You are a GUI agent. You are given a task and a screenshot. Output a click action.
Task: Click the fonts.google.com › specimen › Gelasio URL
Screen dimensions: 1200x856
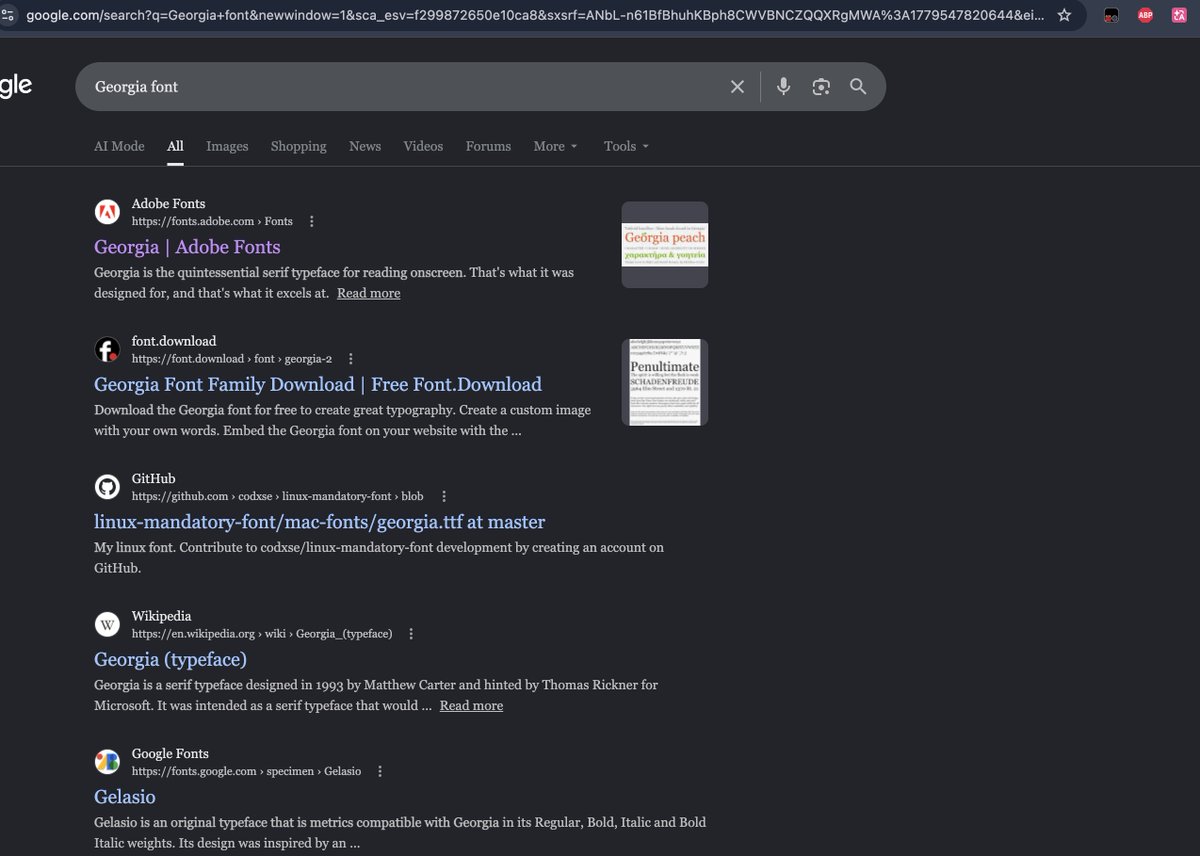coord(246,771)
